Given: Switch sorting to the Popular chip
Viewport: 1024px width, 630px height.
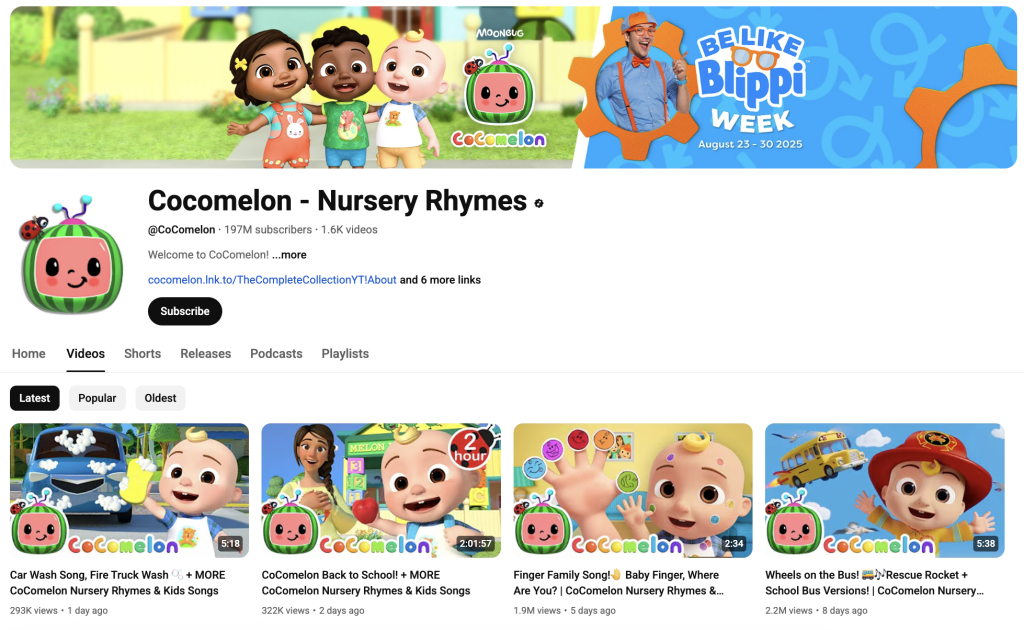Looking at the screenshot, I should tap(97, 398).
